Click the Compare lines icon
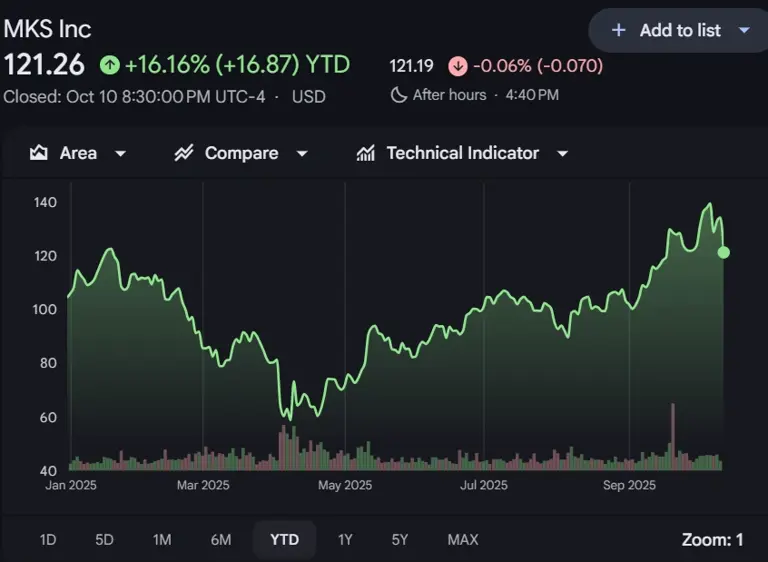The width and height of the screenshot is (768, 562). (184, 153)
